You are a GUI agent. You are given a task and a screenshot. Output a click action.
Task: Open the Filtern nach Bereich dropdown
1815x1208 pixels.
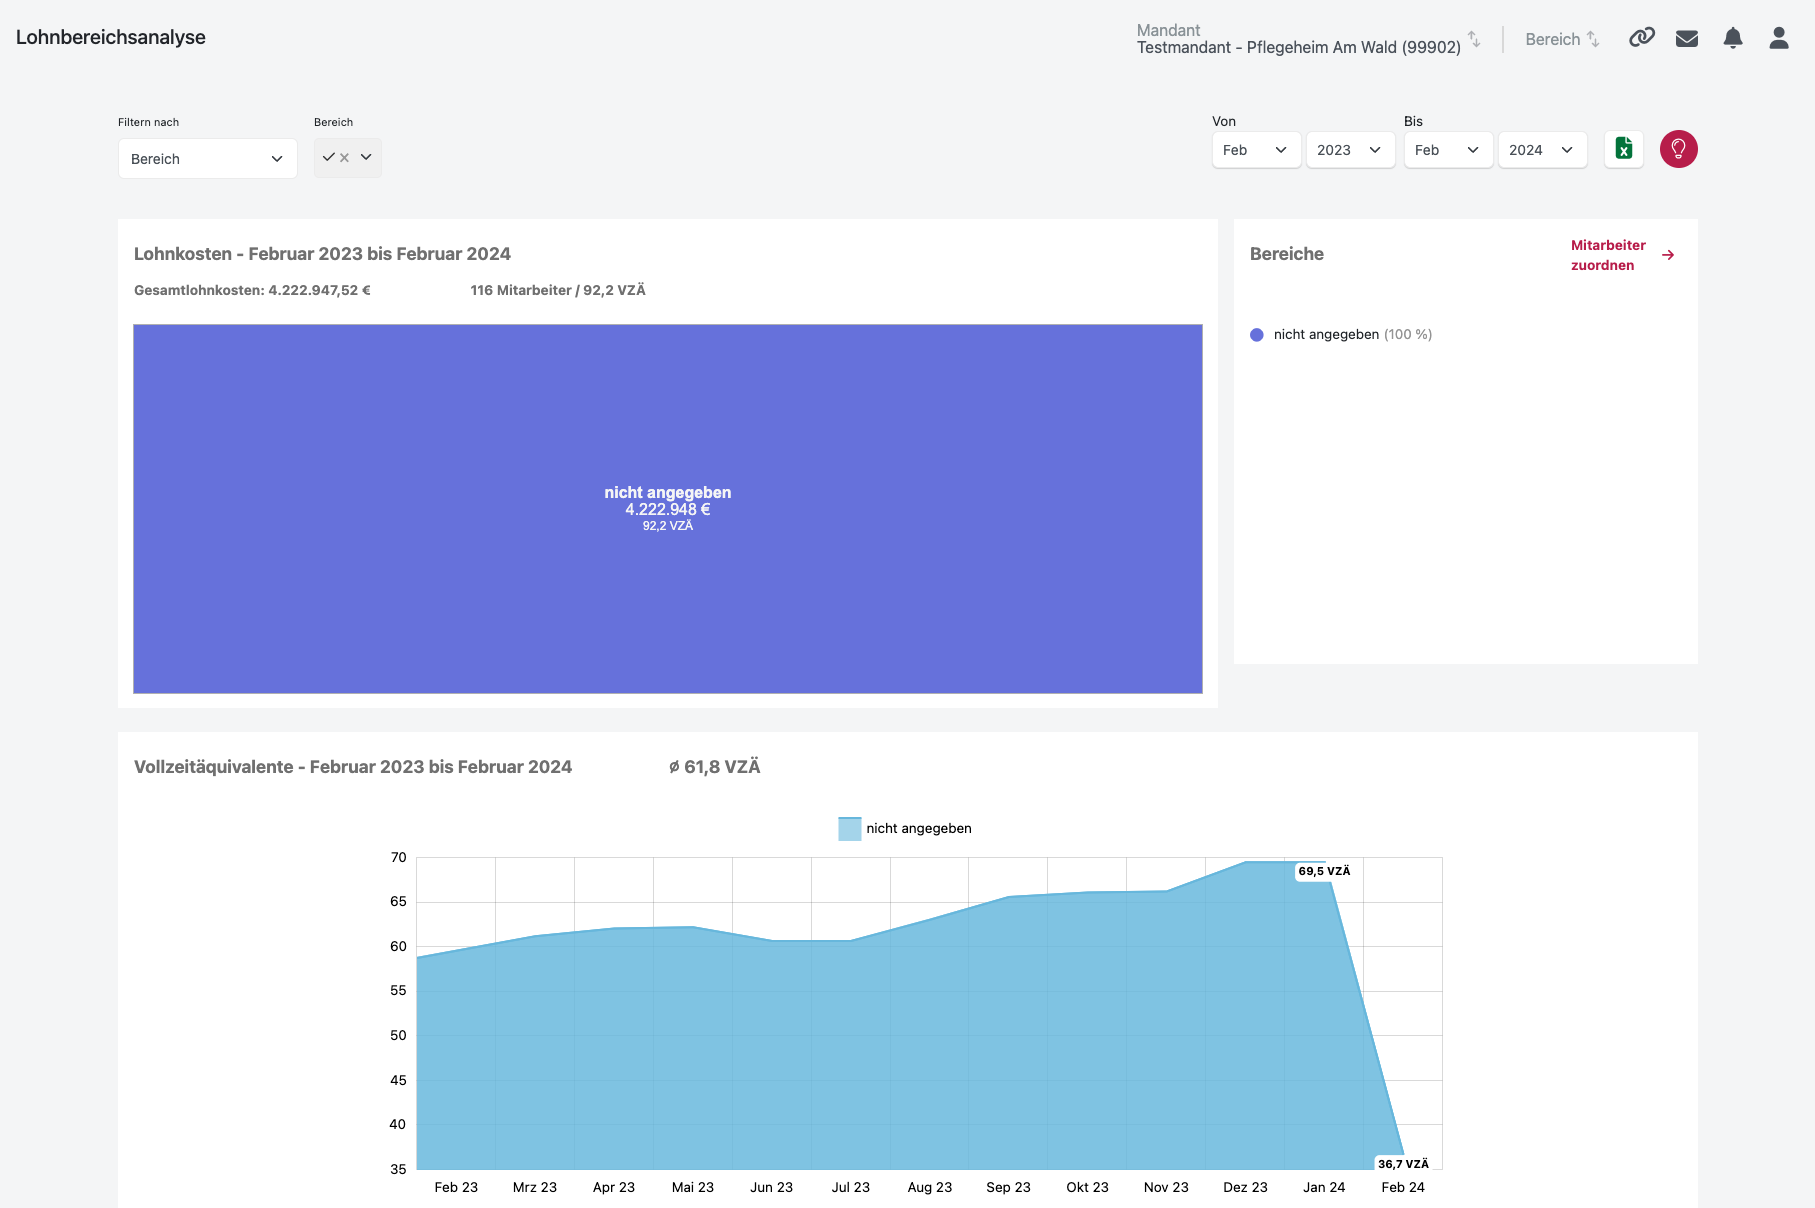207,159
